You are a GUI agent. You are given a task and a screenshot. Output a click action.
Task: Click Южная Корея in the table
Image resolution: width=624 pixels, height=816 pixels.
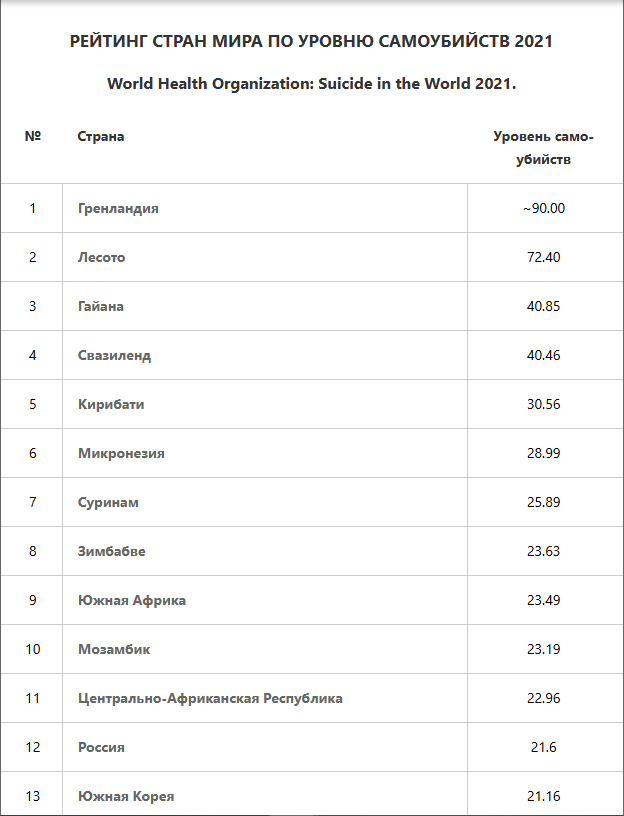126,796
